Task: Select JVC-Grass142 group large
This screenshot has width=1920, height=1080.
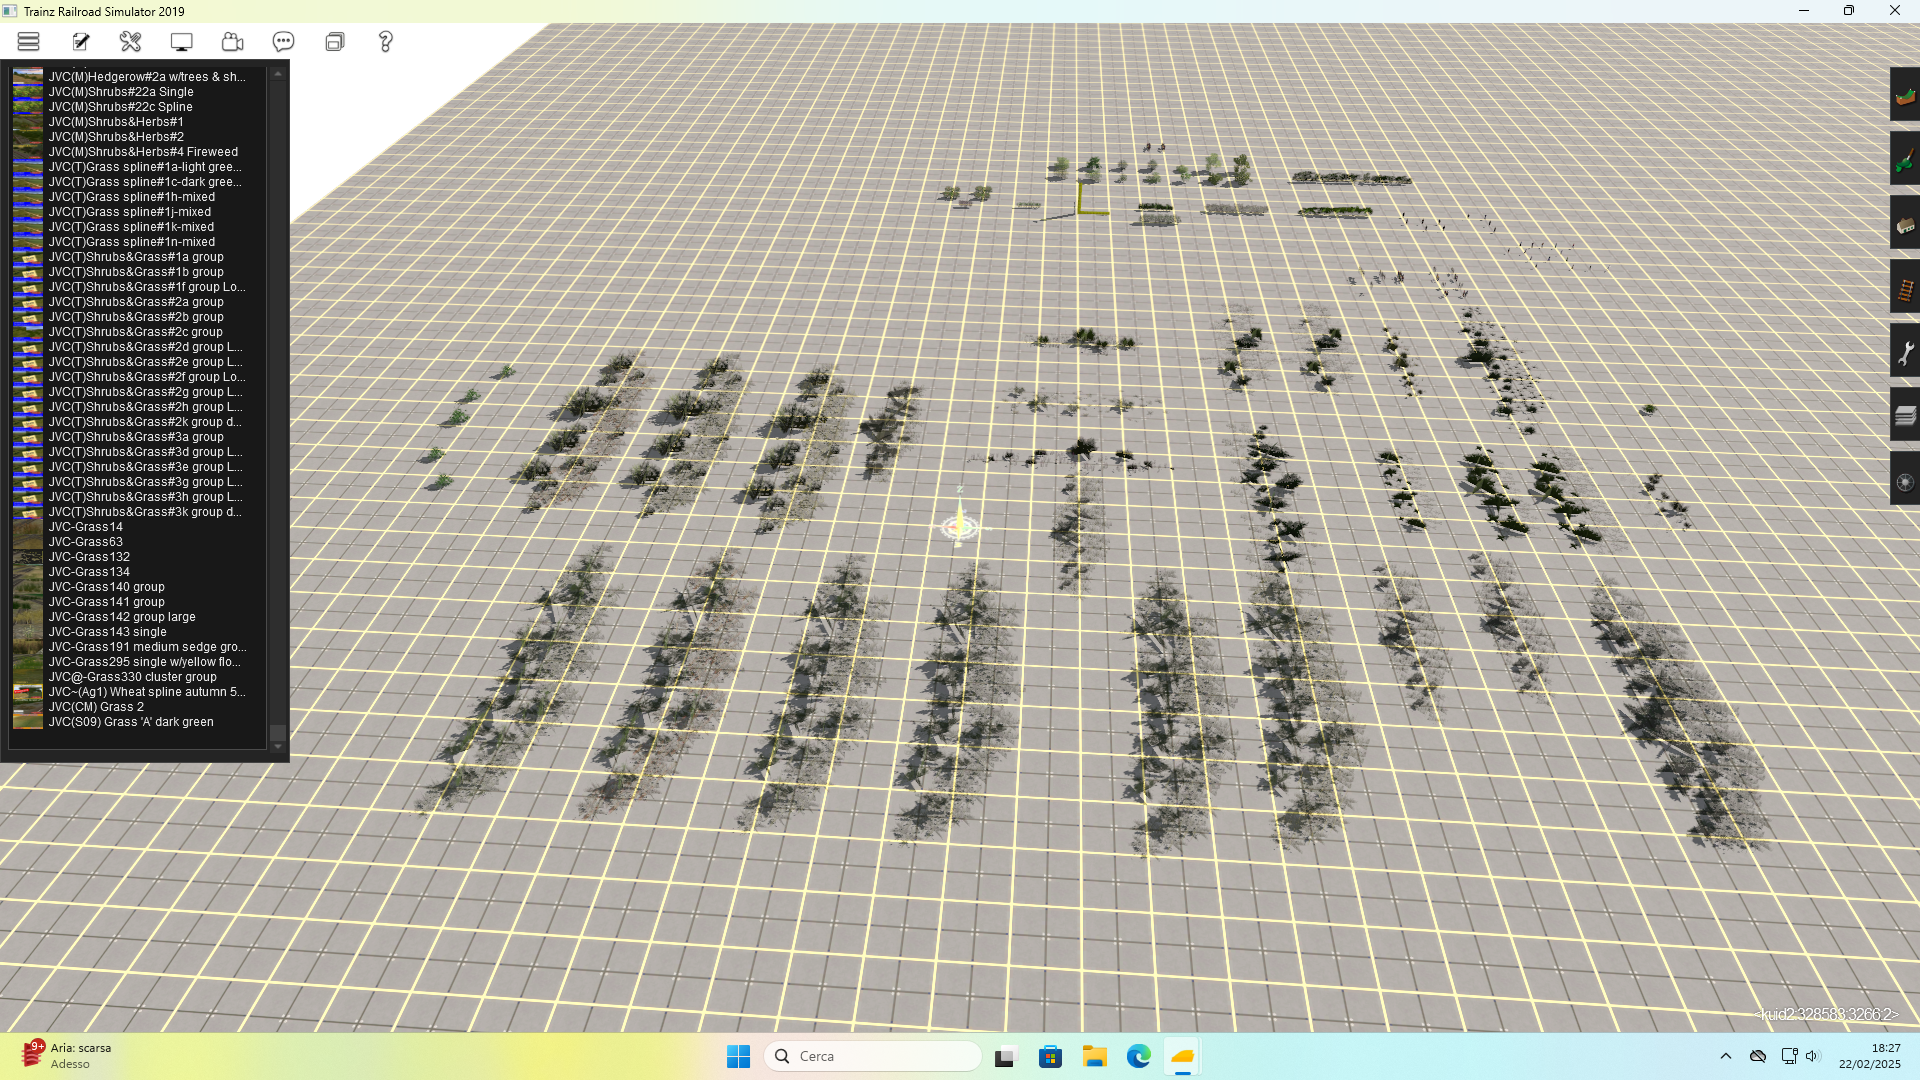Action: pyautogui.click(x=122, y=617)
